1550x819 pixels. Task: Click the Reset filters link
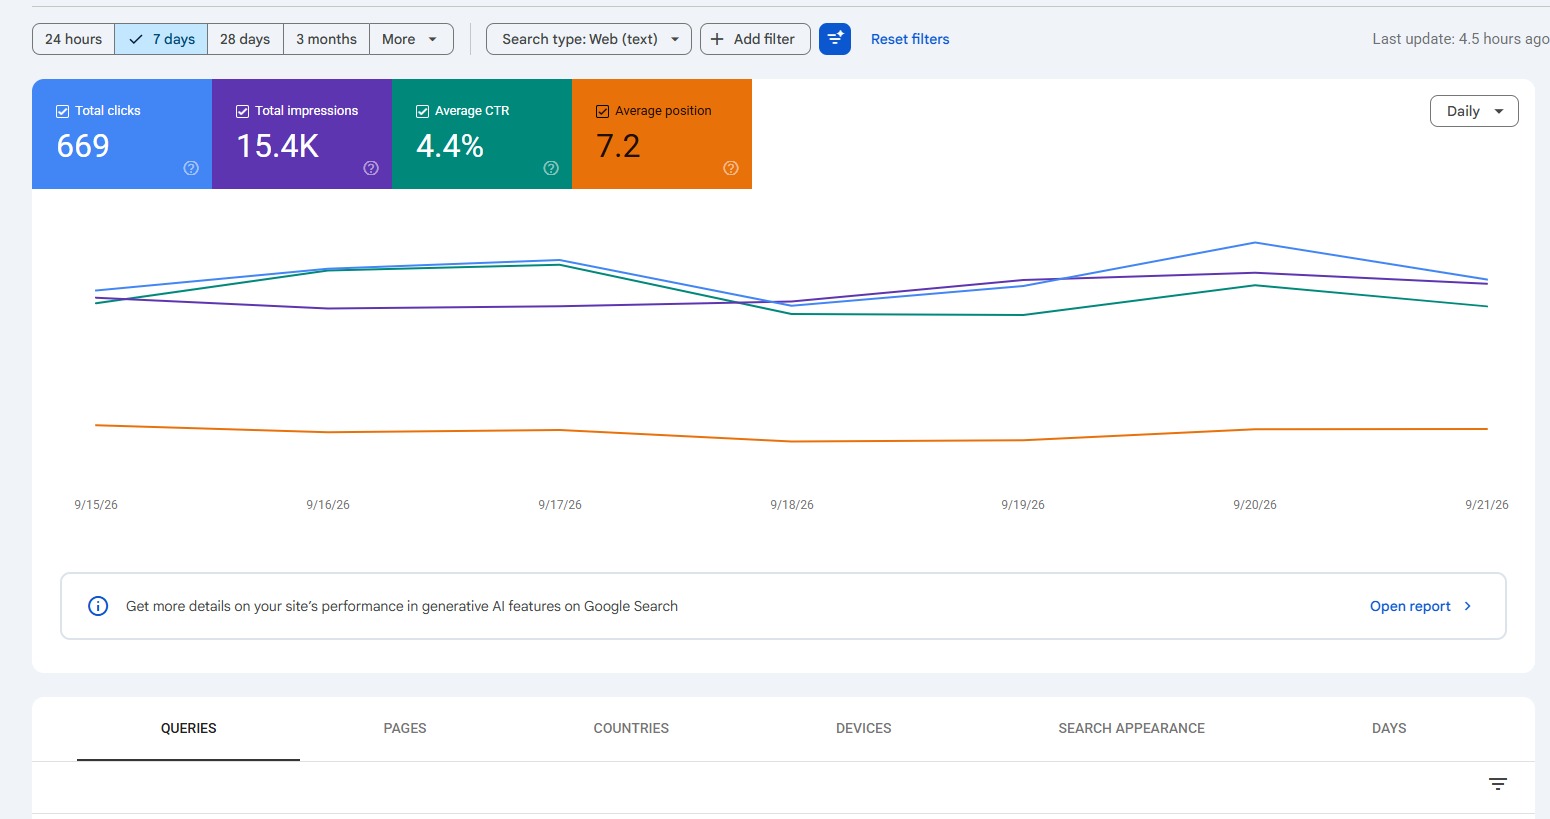910,39
